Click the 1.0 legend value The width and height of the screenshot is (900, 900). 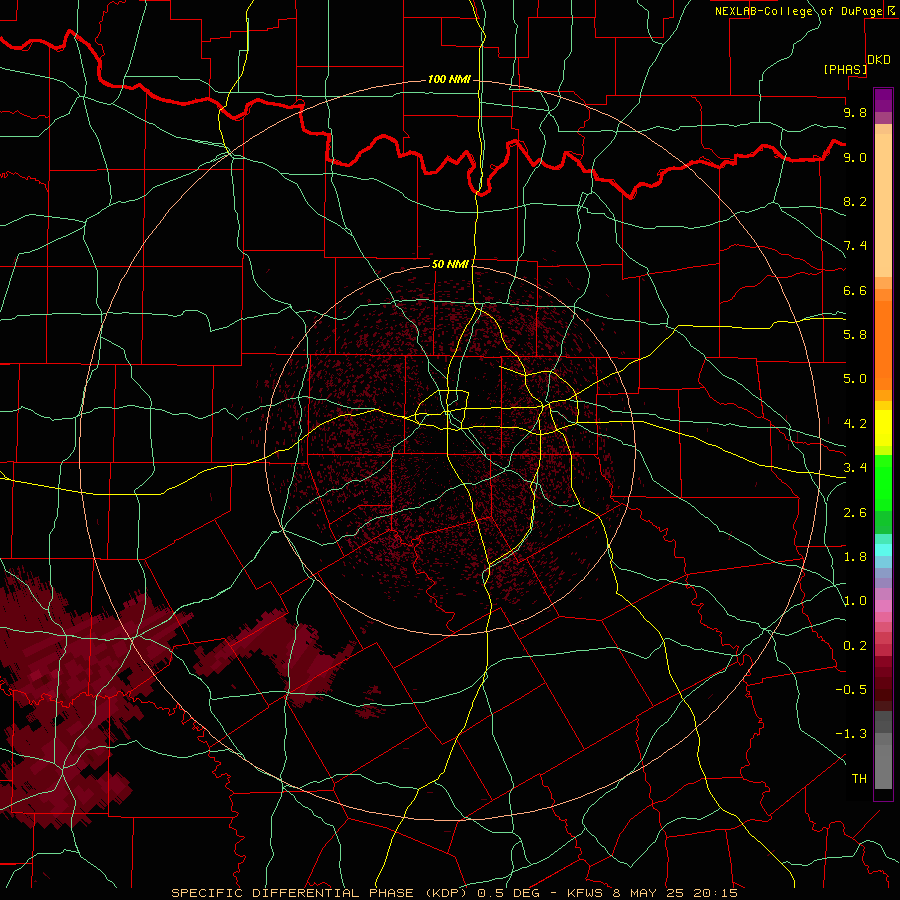click(855, 601)
